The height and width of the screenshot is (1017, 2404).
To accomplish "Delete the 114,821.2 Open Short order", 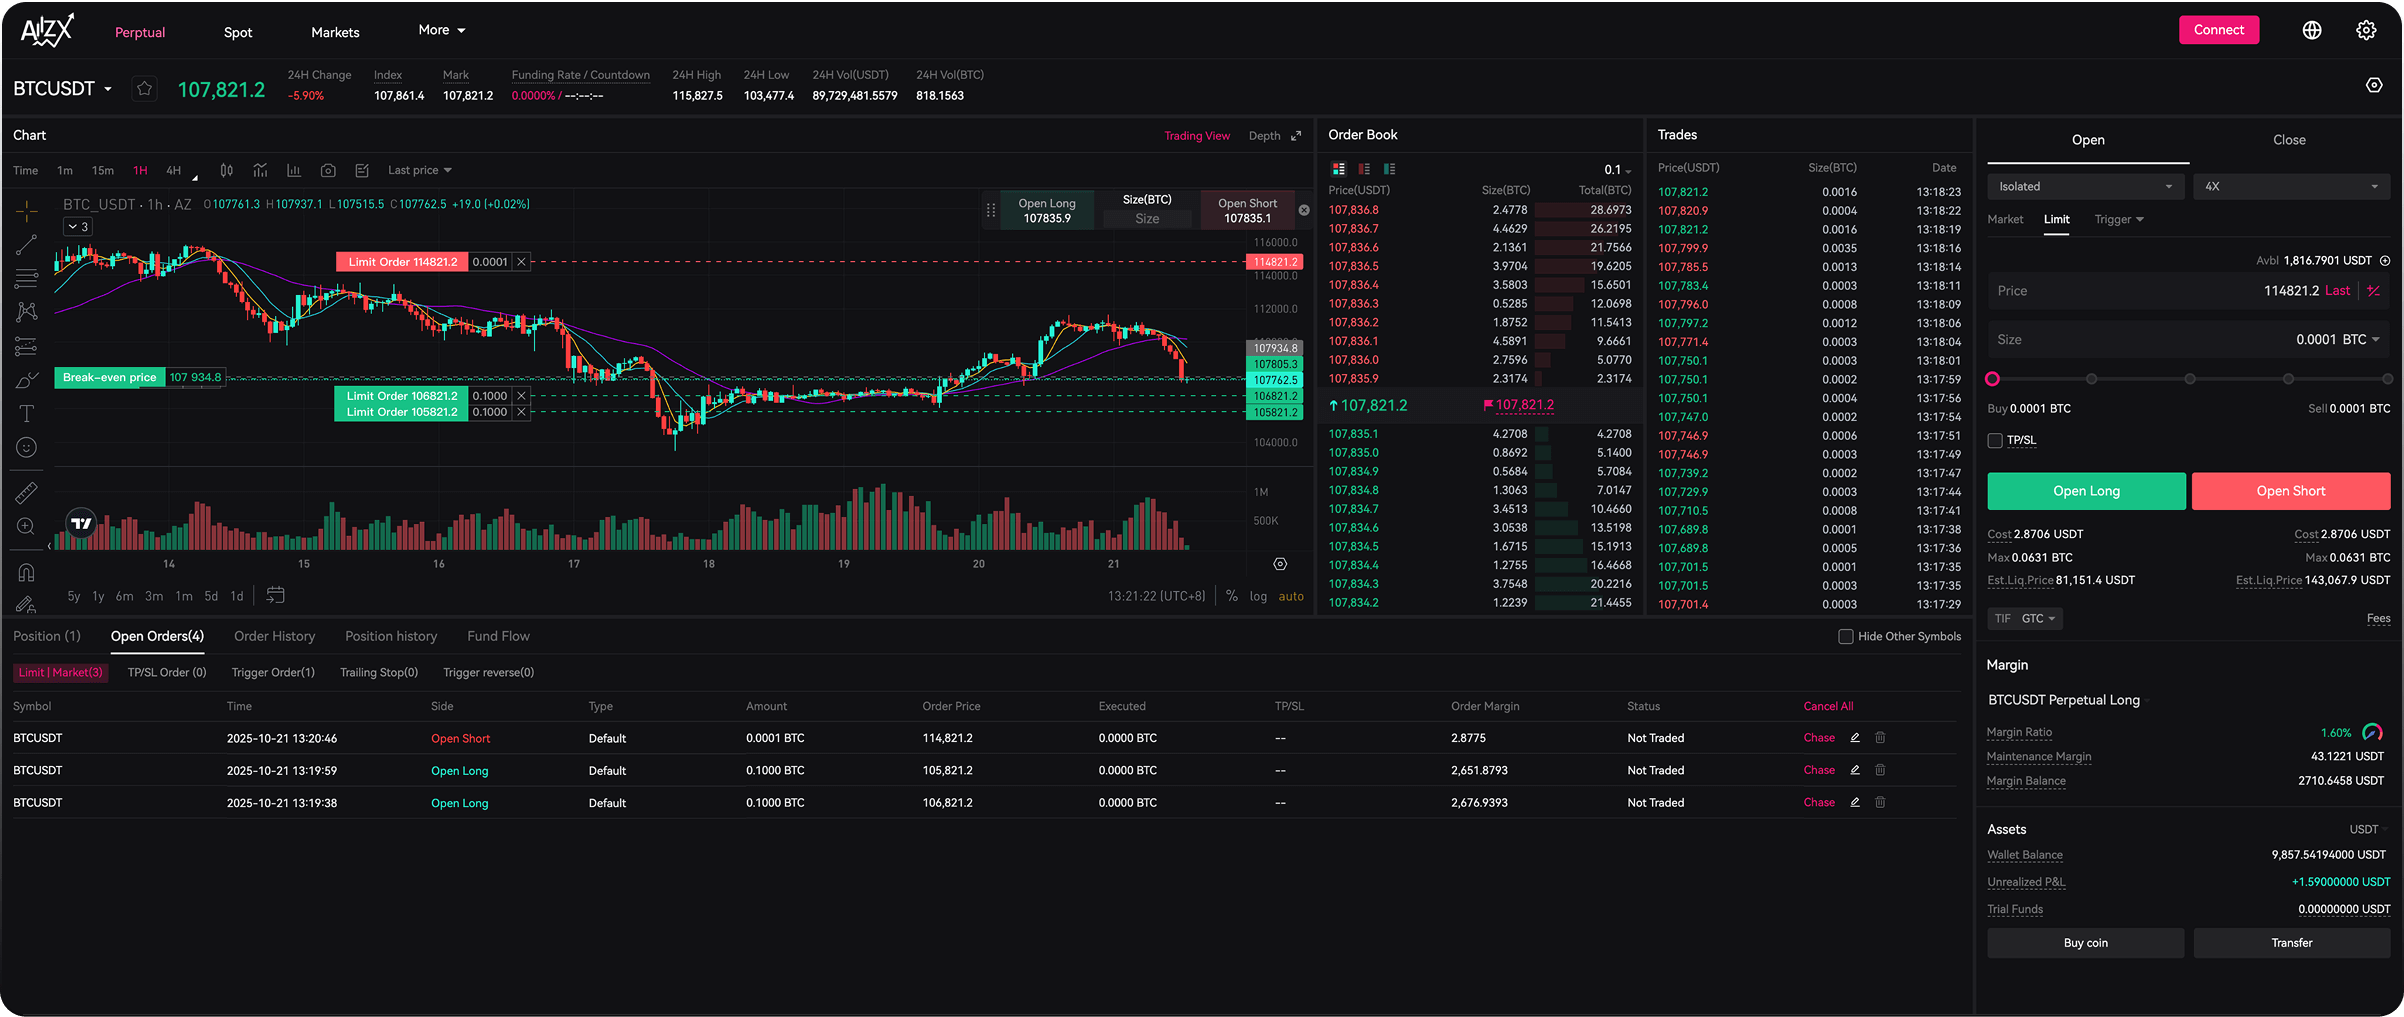I will [x=1880, y=738].
